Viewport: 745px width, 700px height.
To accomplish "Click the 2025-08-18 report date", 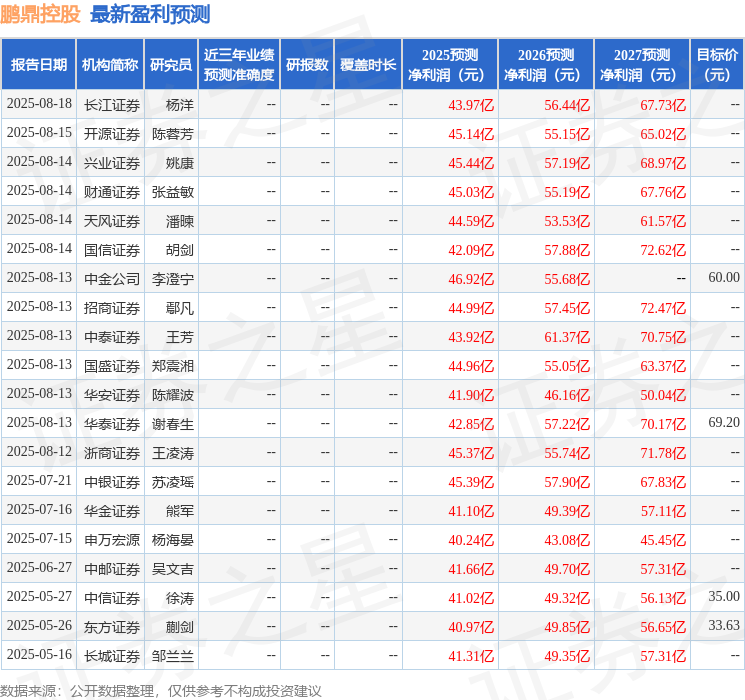I will (x=39, y=104).
